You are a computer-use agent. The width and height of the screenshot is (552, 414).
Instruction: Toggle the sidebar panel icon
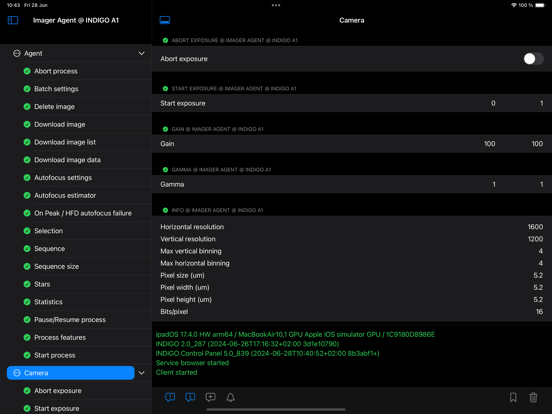coord(13,20)
